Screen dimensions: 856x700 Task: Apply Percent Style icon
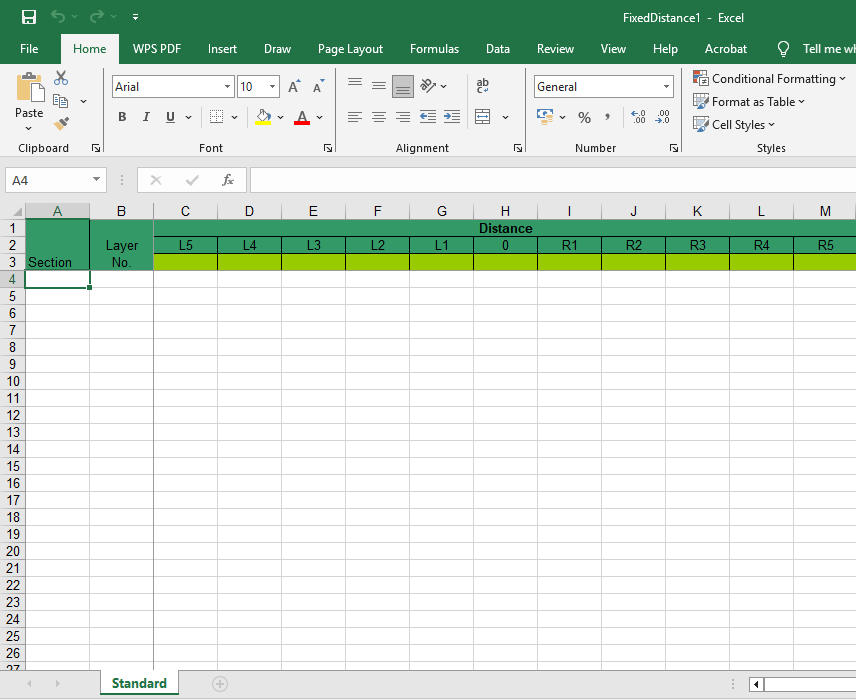point(584,117)
